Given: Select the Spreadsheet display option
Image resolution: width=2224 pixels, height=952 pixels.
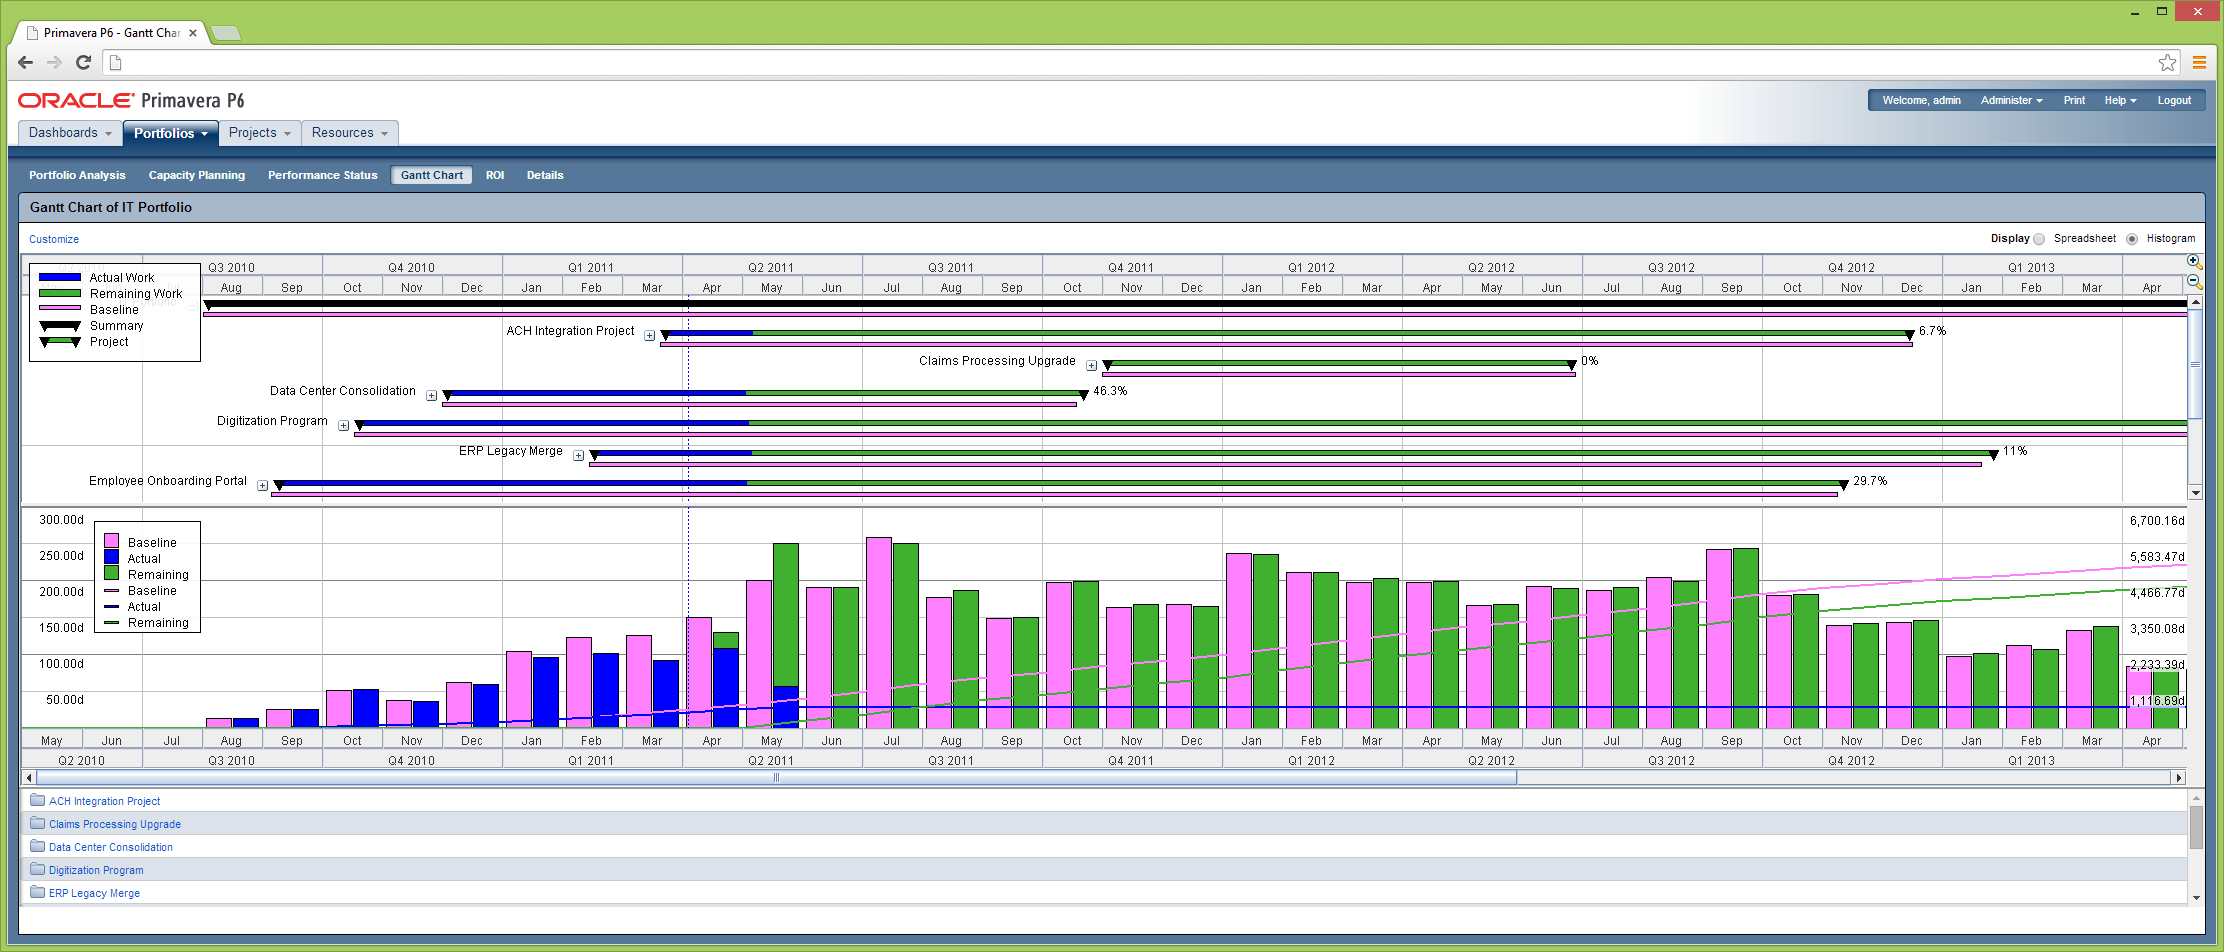Looking at the screenshot, I should tap(2040, 239).
